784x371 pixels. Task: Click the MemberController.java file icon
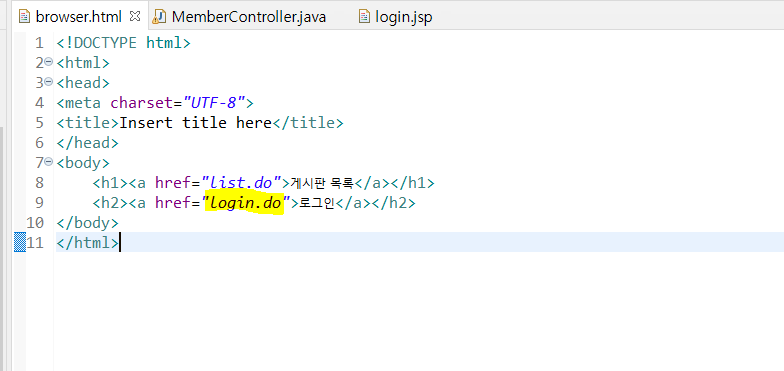point(159,17)
